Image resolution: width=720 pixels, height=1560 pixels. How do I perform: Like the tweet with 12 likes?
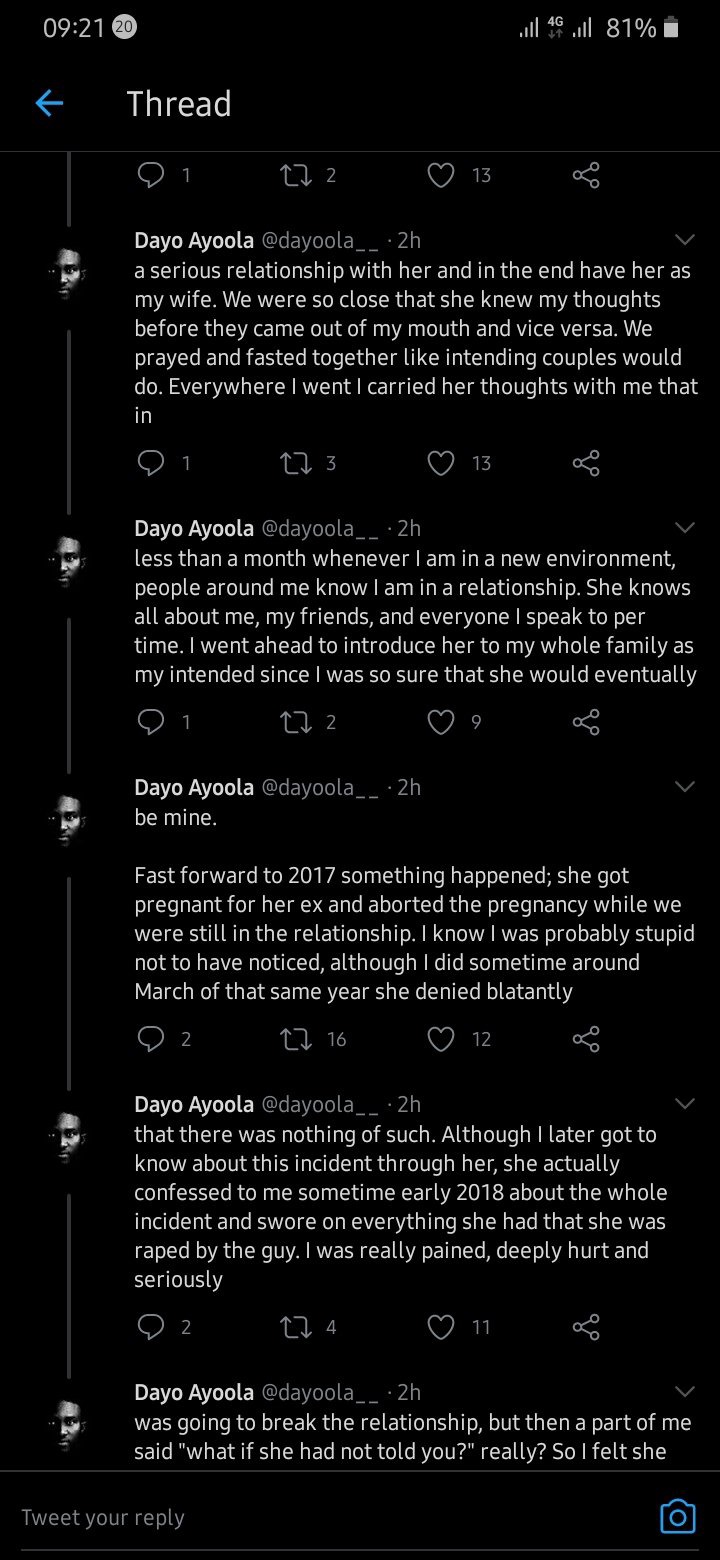tap(441, 1039)
